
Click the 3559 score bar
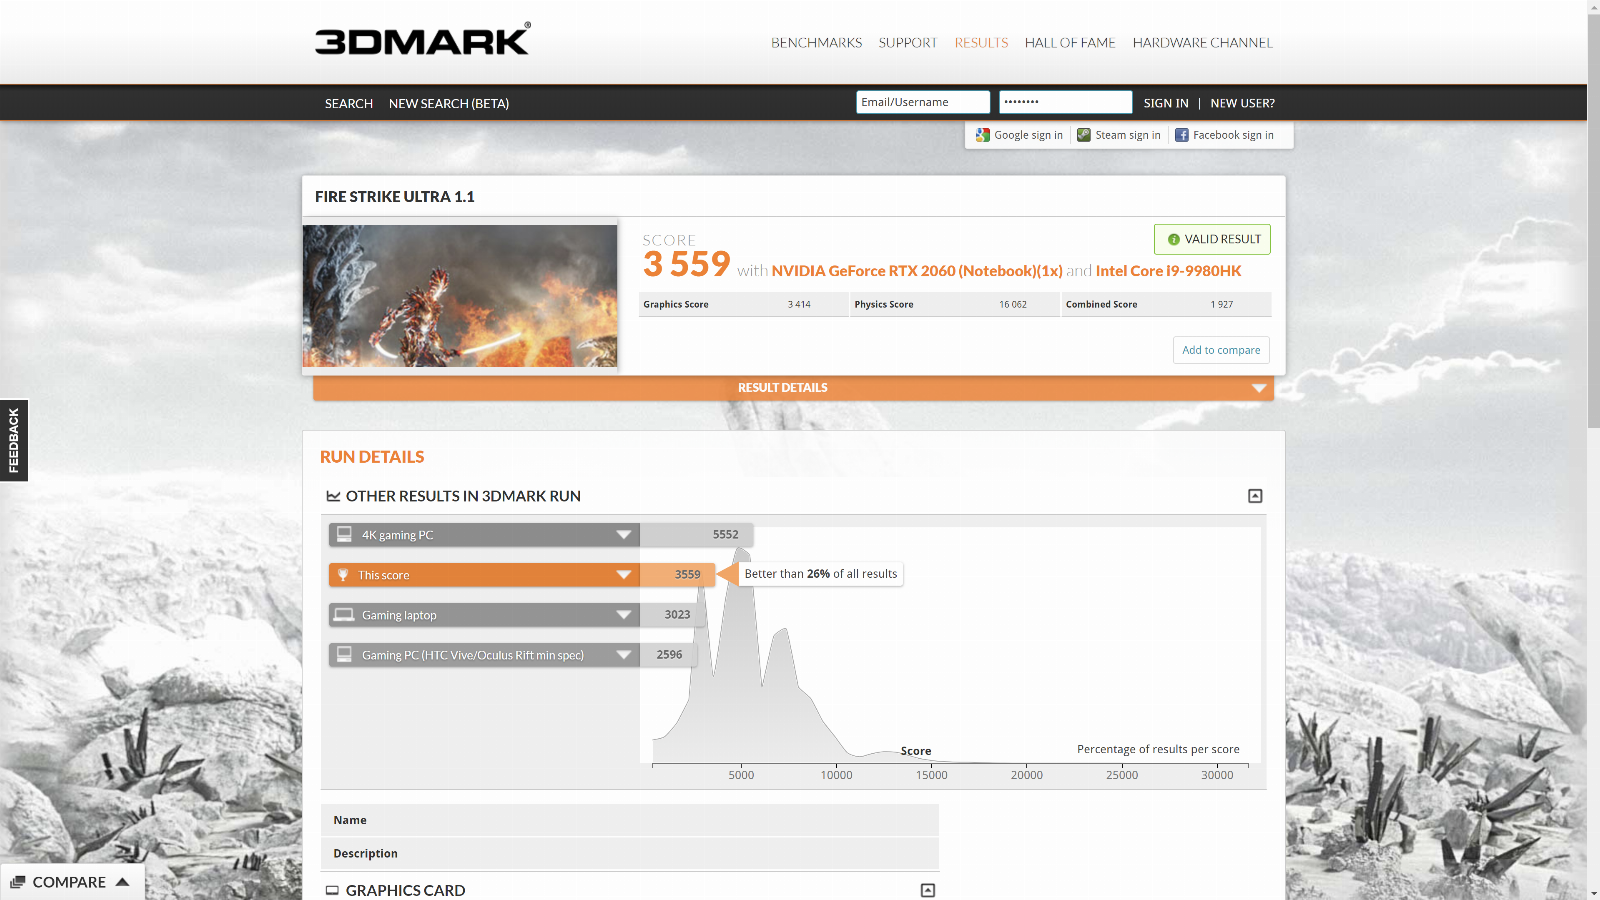(x=677, y=575)
